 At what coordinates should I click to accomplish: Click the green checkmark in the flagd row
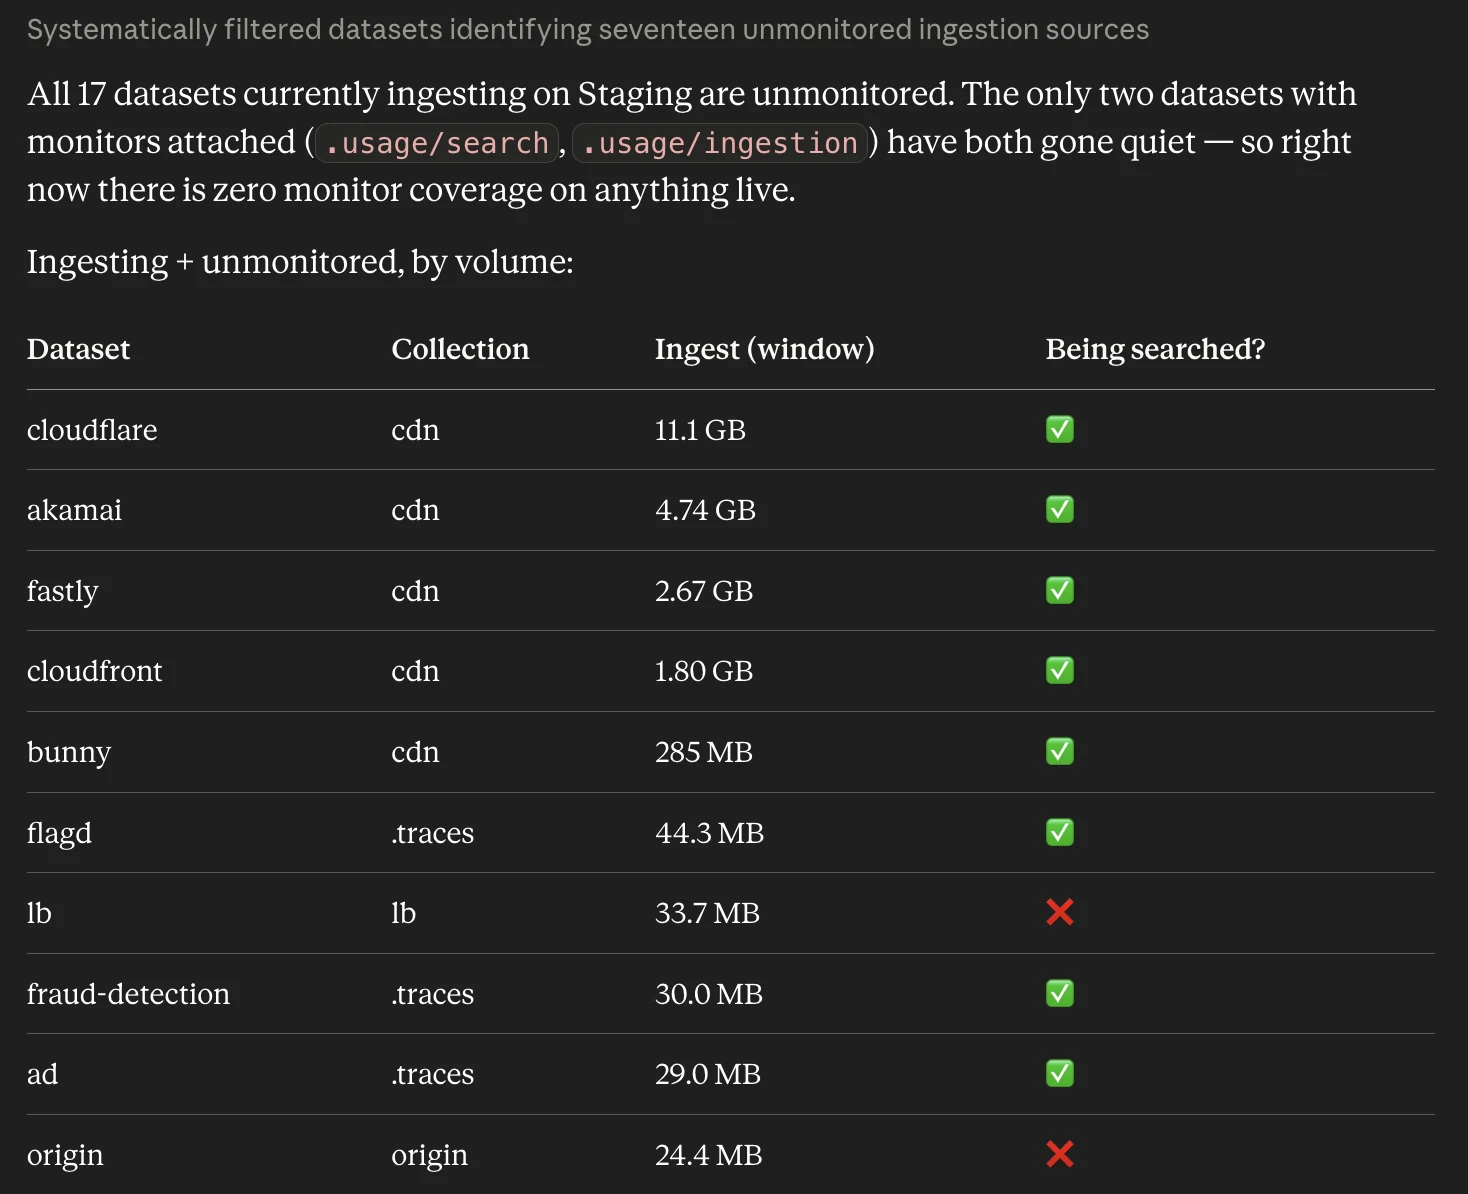(x=1059, y=832)
